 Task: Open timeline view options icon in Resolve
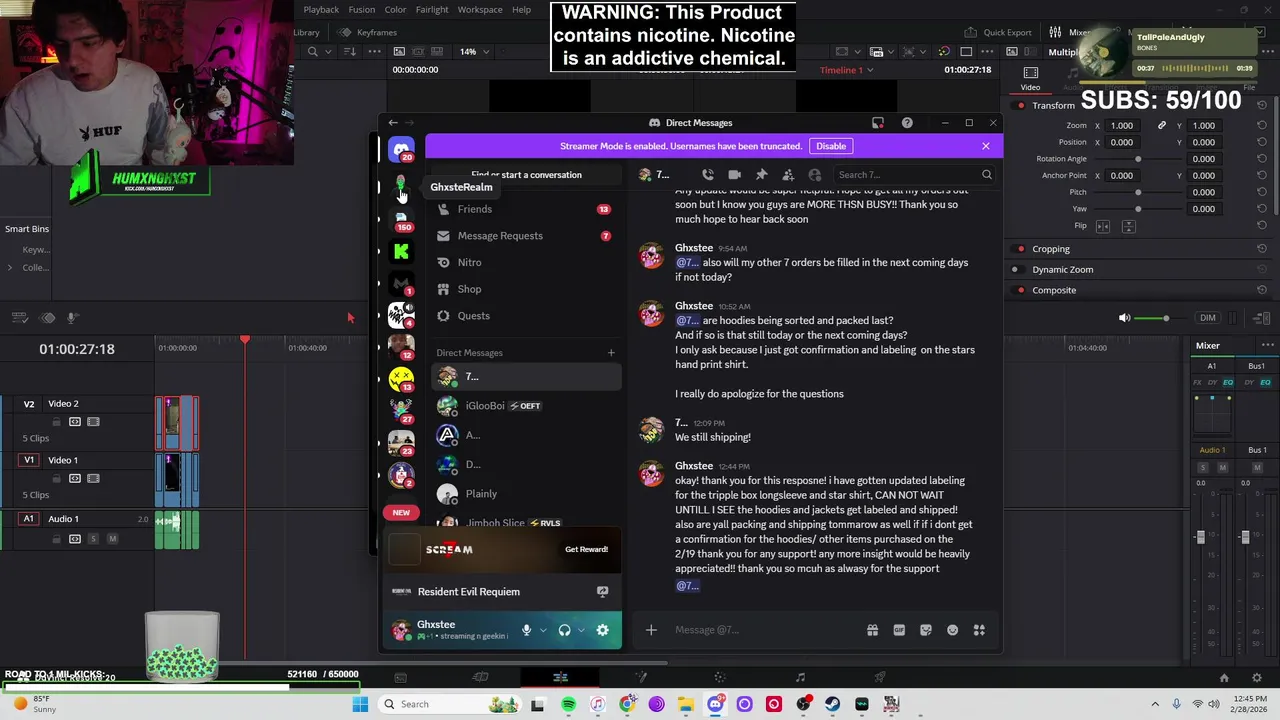coord(19,318)
